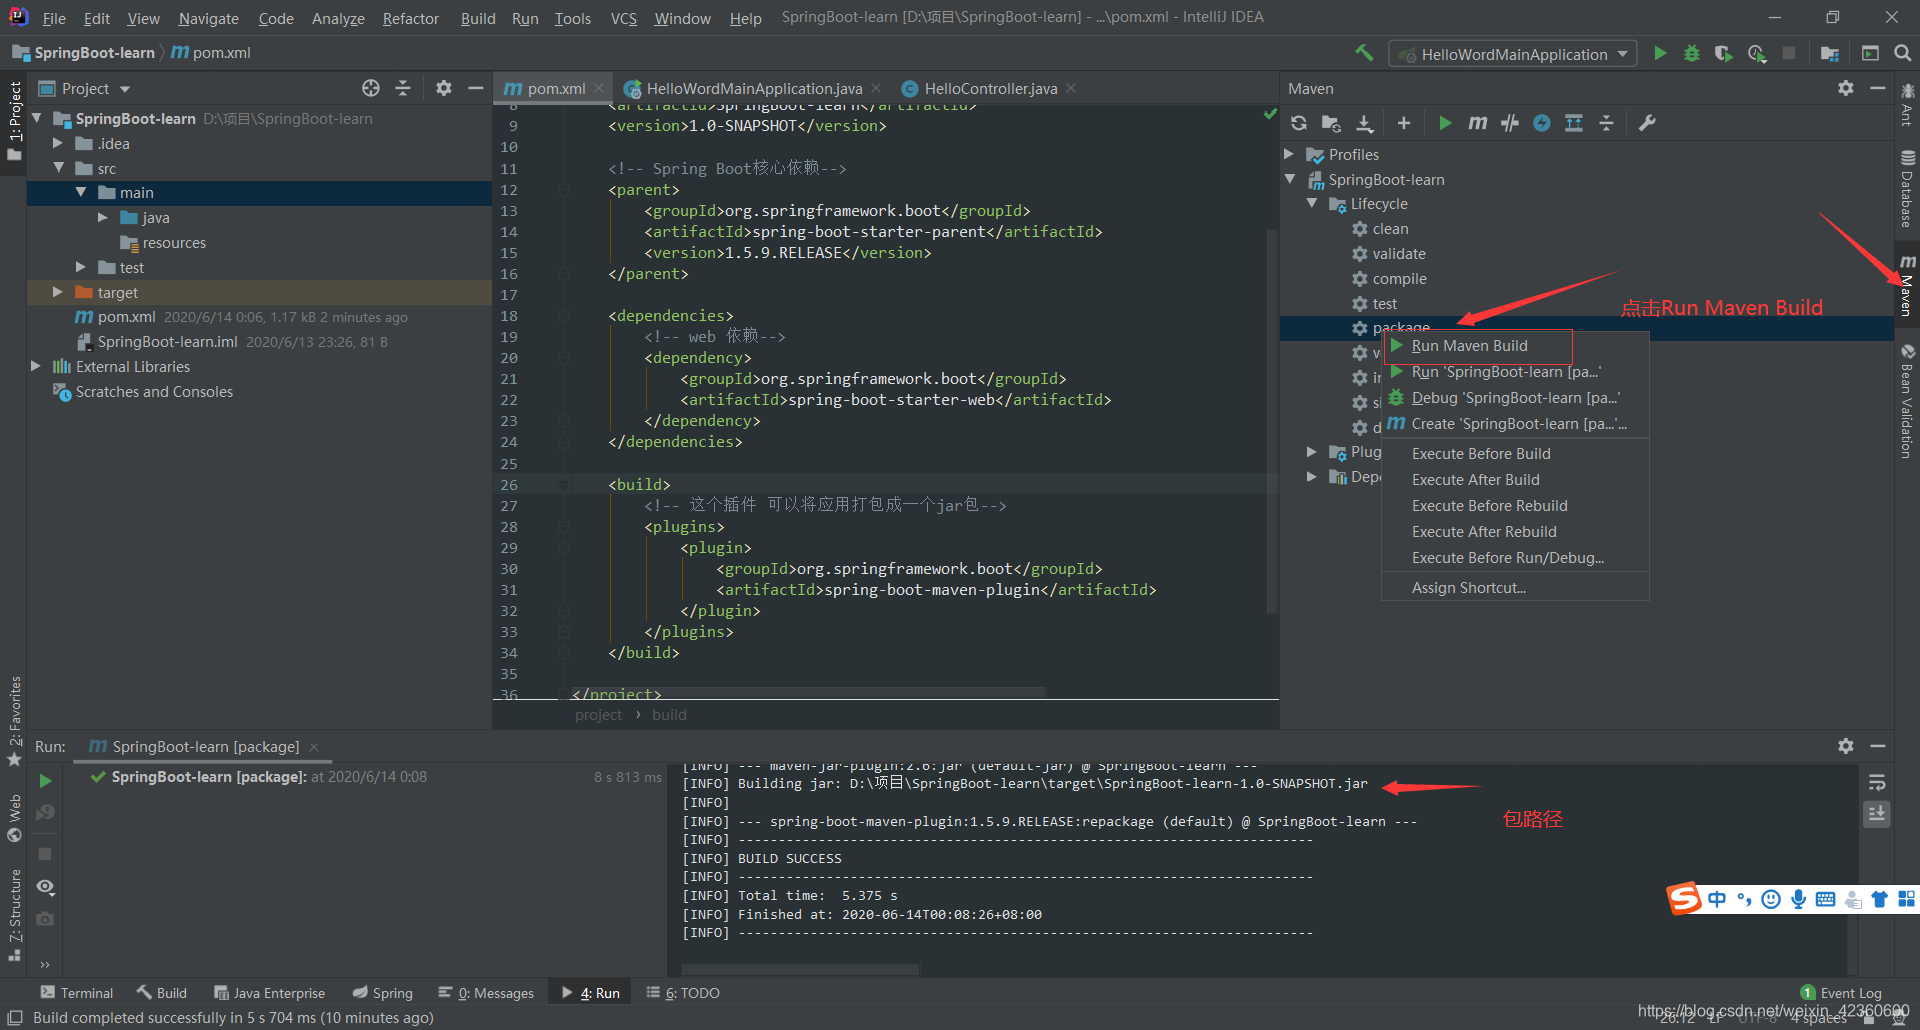Run HelloWordMainApplication with the green play icon

tap(1660, 53)
